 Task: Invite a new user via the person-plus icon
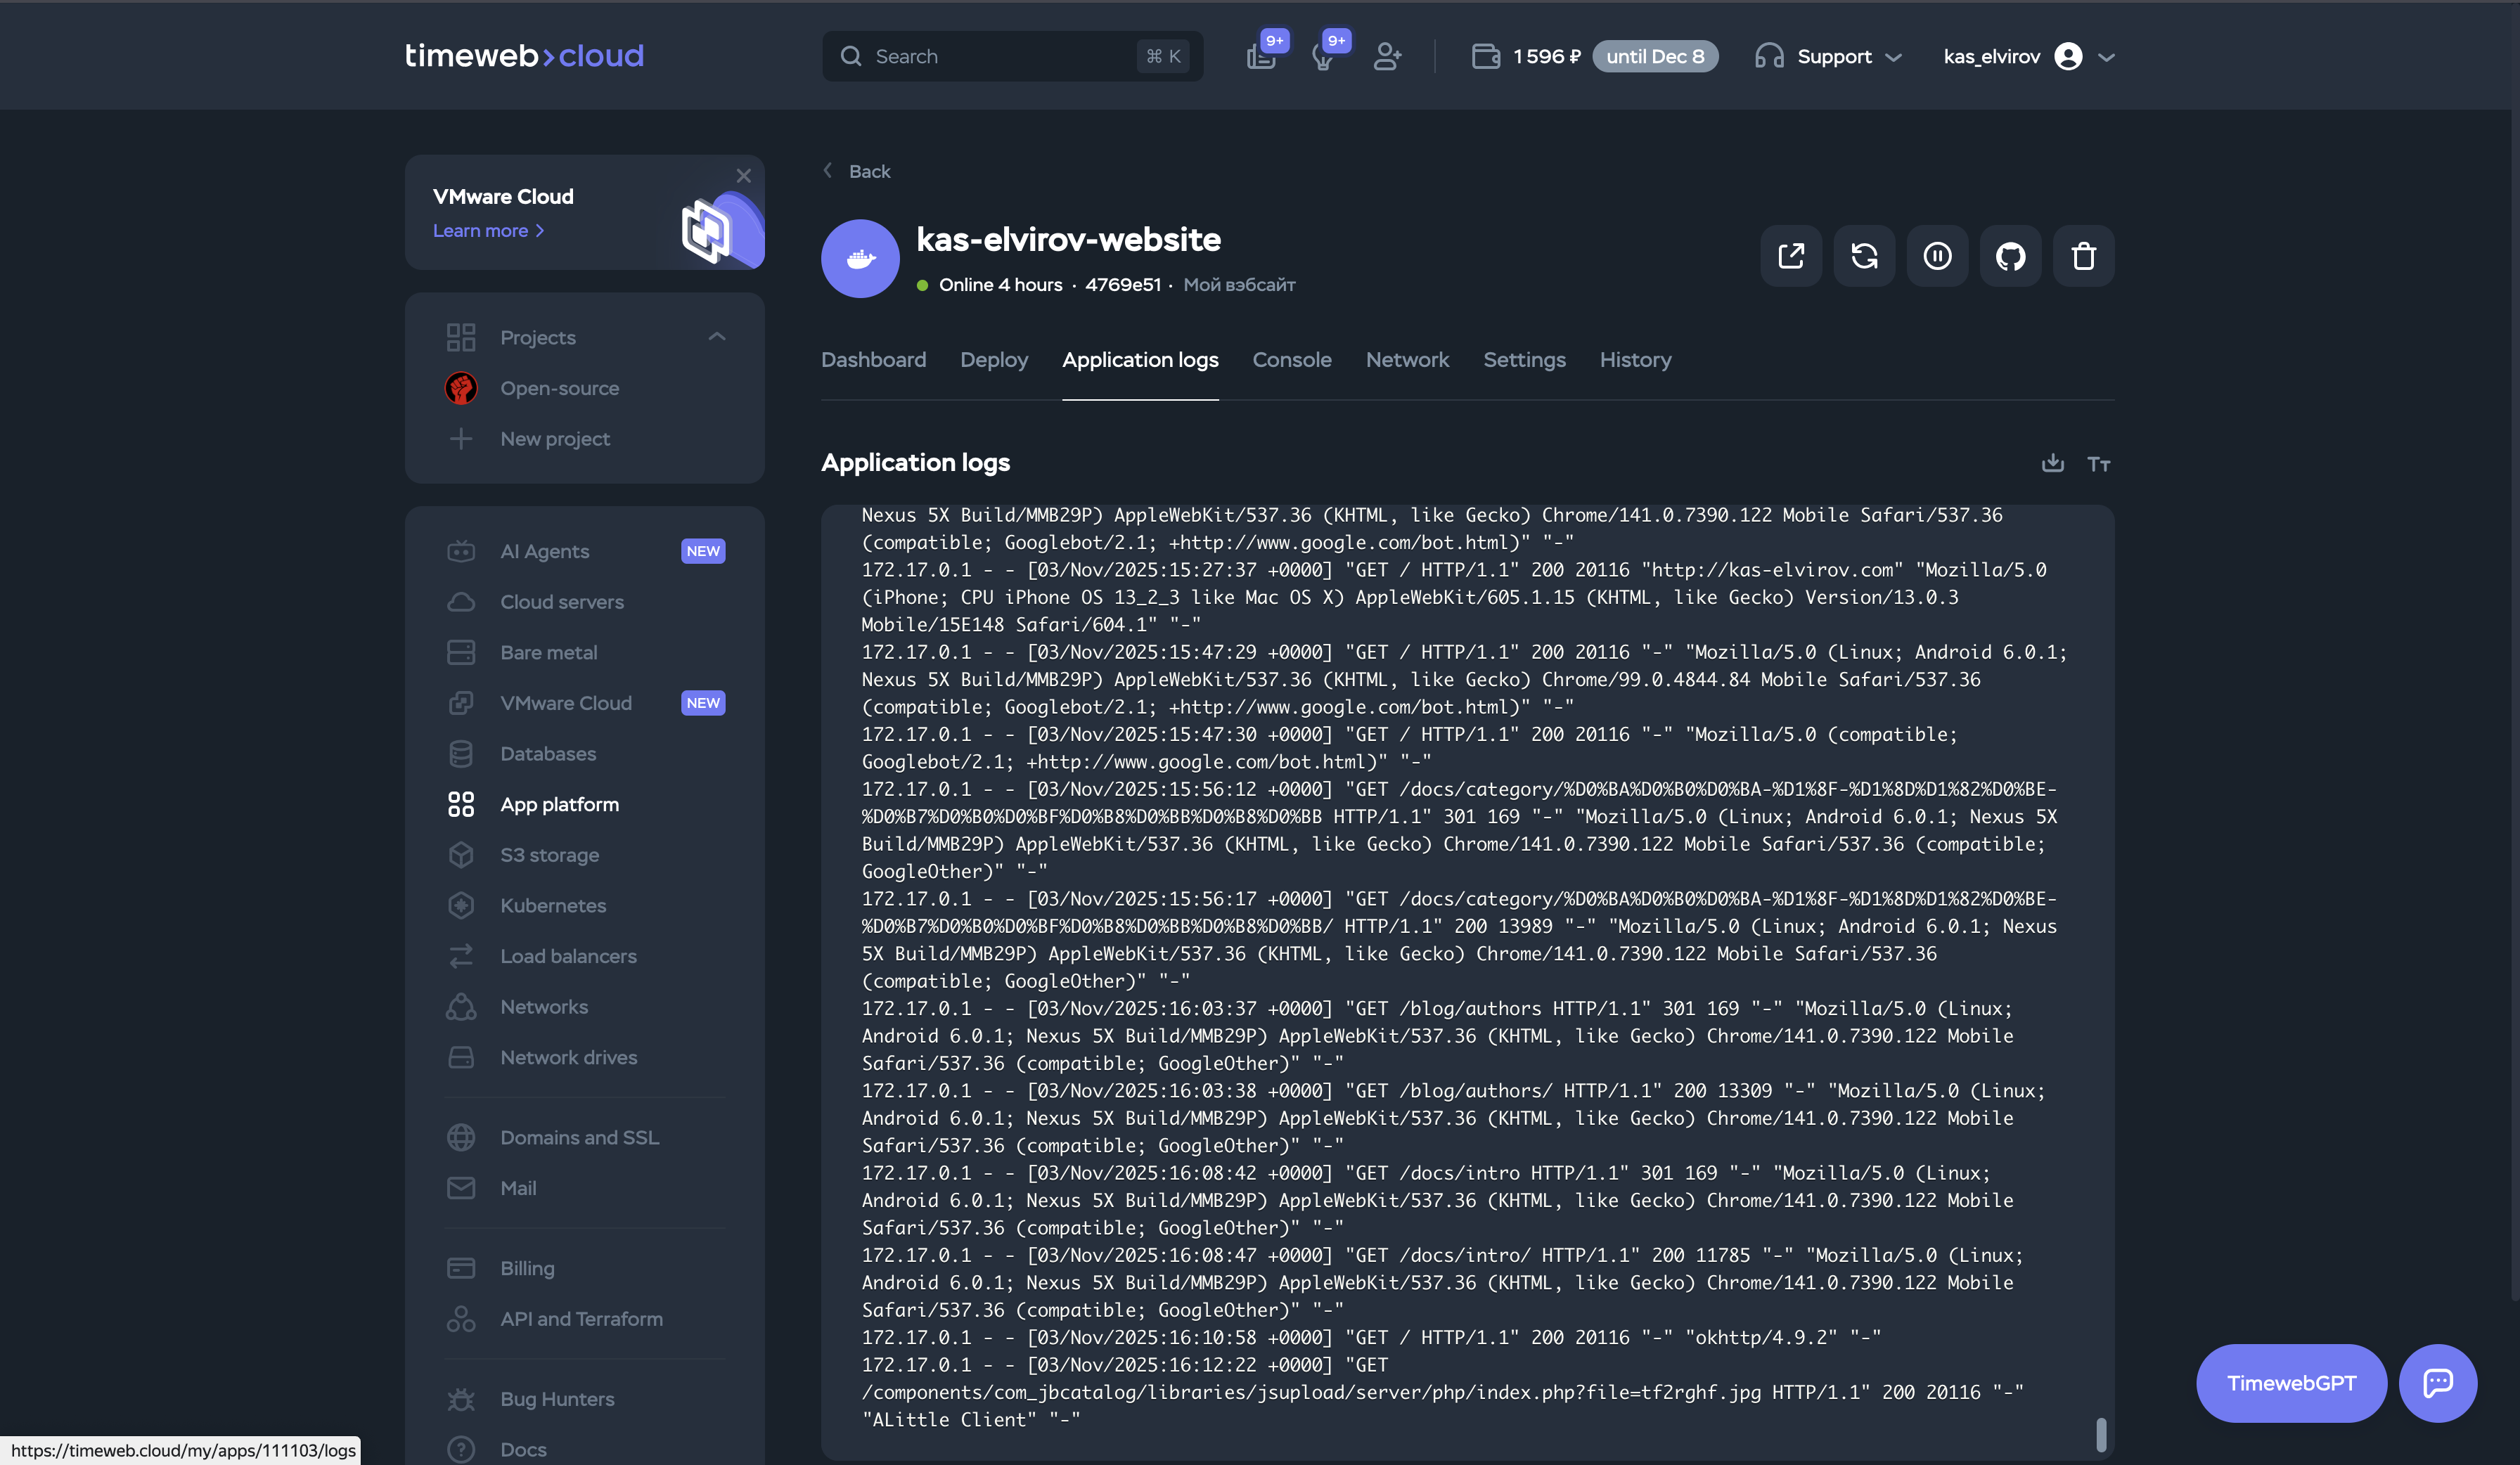click(x=1388, y=56)
